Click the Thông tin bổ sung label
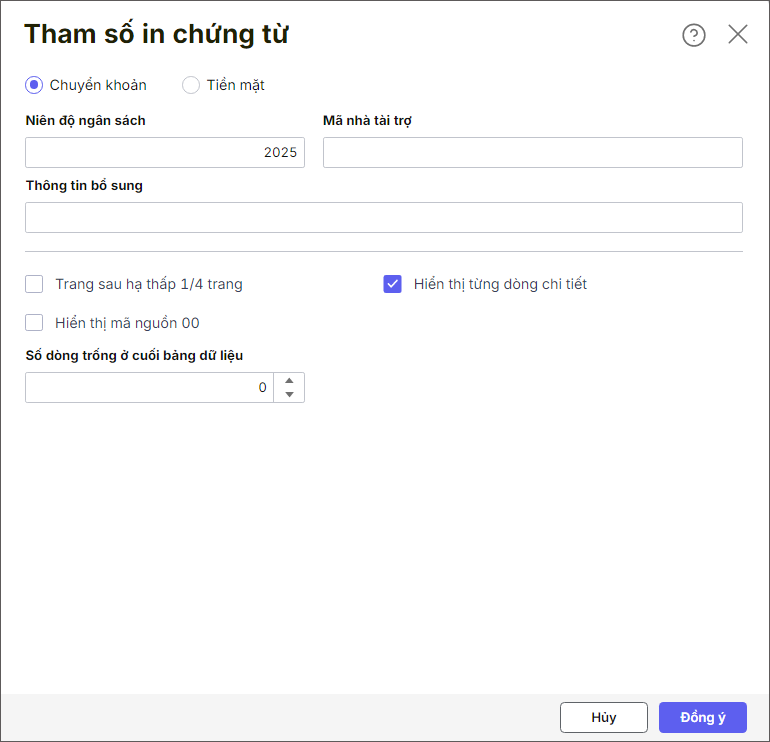The image size is (770, 742). pyautogui.click(x=84, y=185)
